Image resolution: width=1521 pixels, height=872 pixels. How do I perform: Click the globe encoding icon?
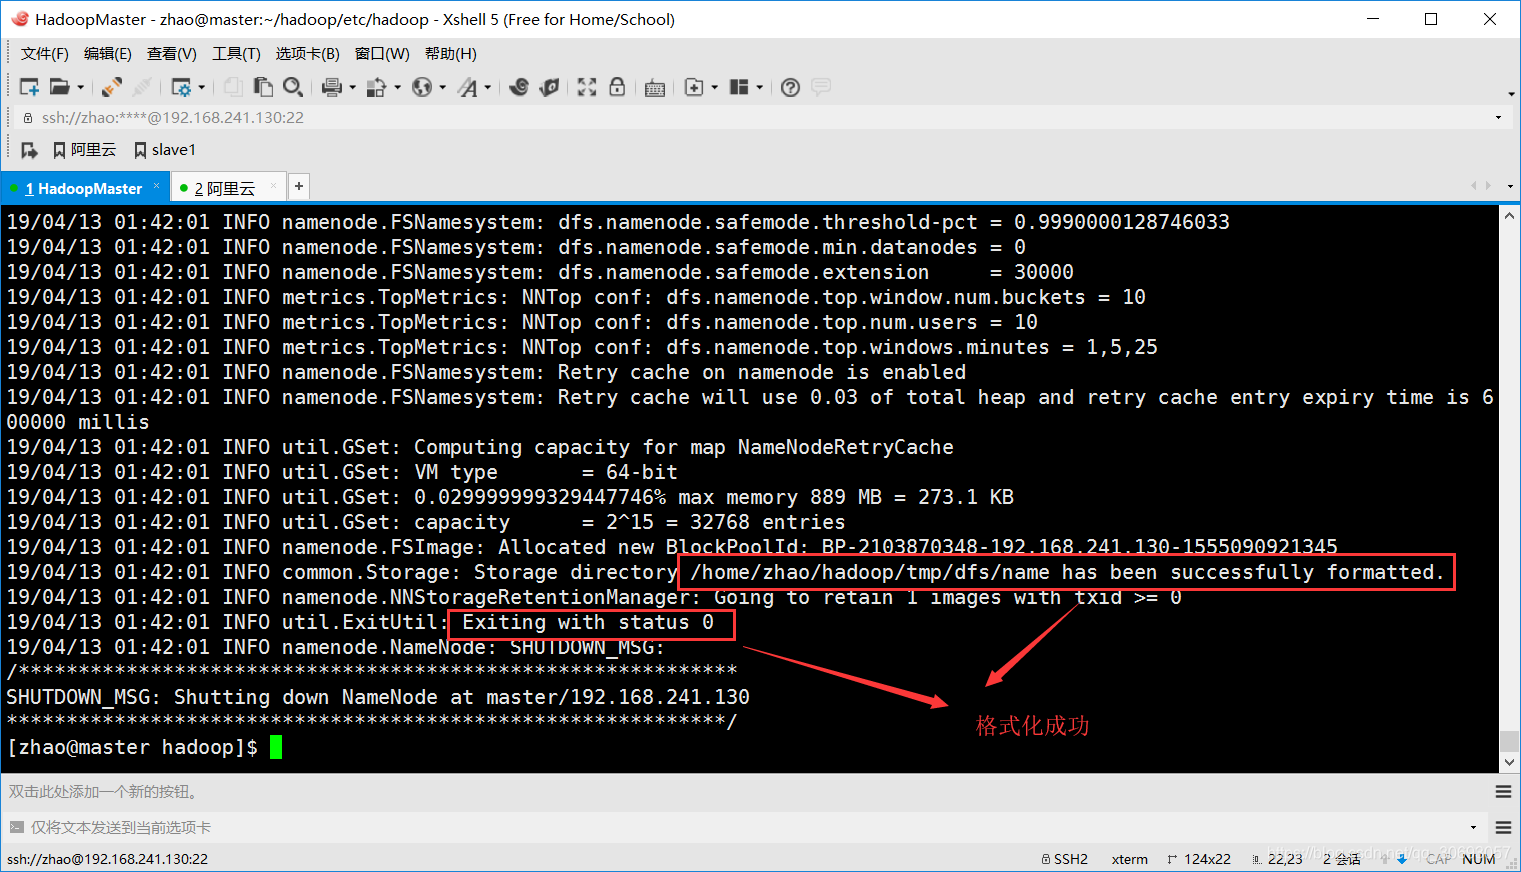click(423, 87)
